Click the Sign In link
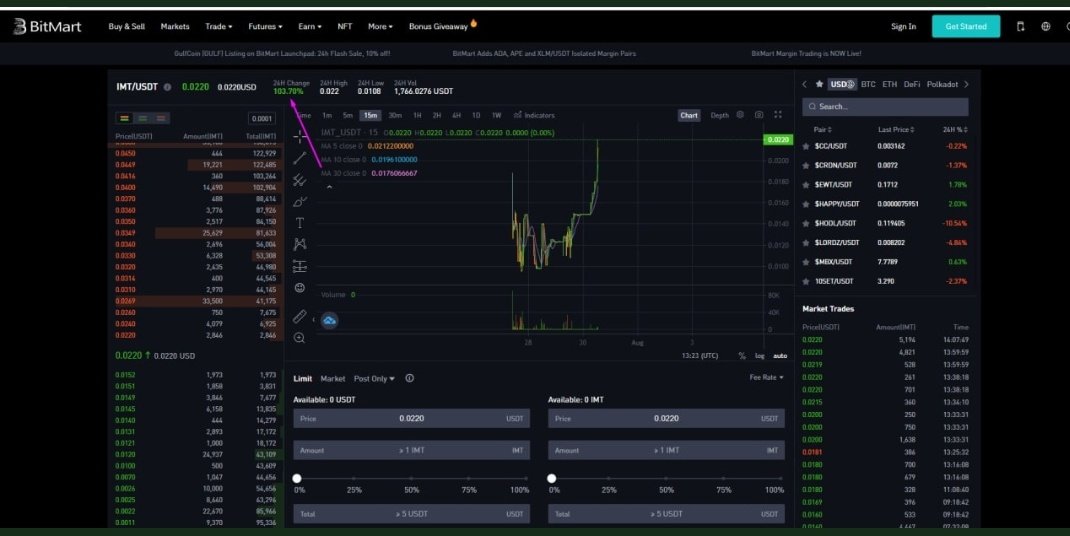1070x536 pixels. click(x=903, y=27)
